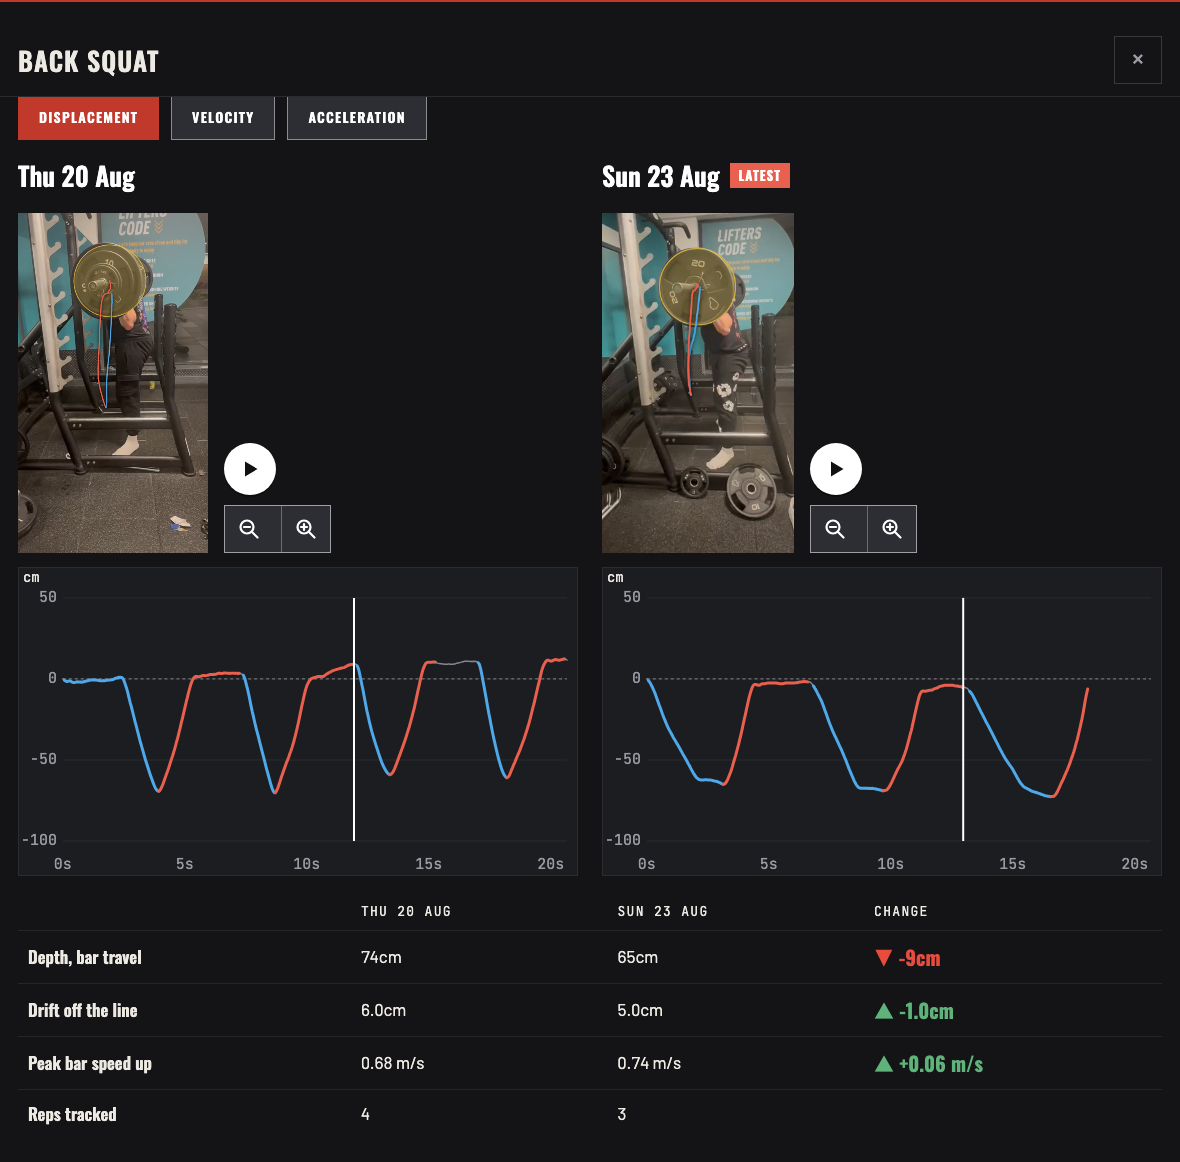Click the 'Peak bar speed up' row label
Image resolution: width=1180 pixels, height=1162 pixels.
pos(90,1063)
